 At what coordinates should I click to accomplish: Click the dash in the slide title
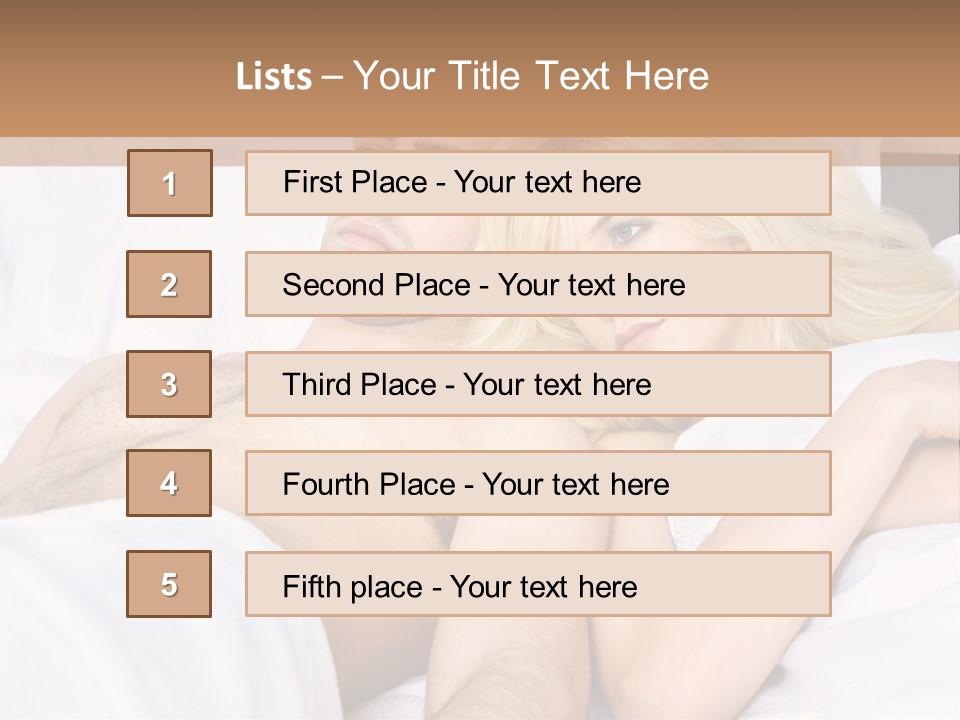pos(332,77)
